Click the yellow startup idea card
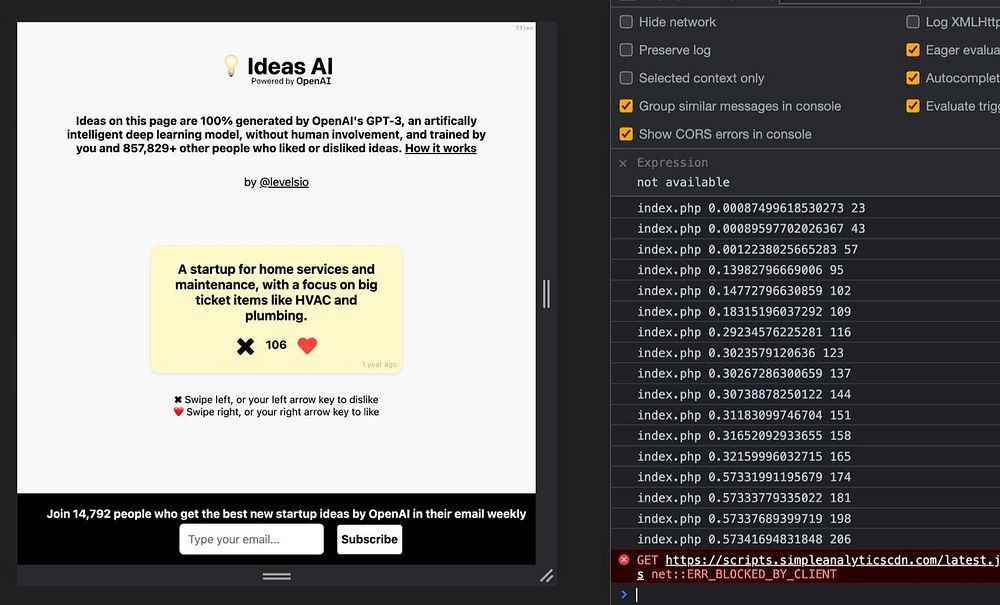1000x605 pixels. (276, 309)
